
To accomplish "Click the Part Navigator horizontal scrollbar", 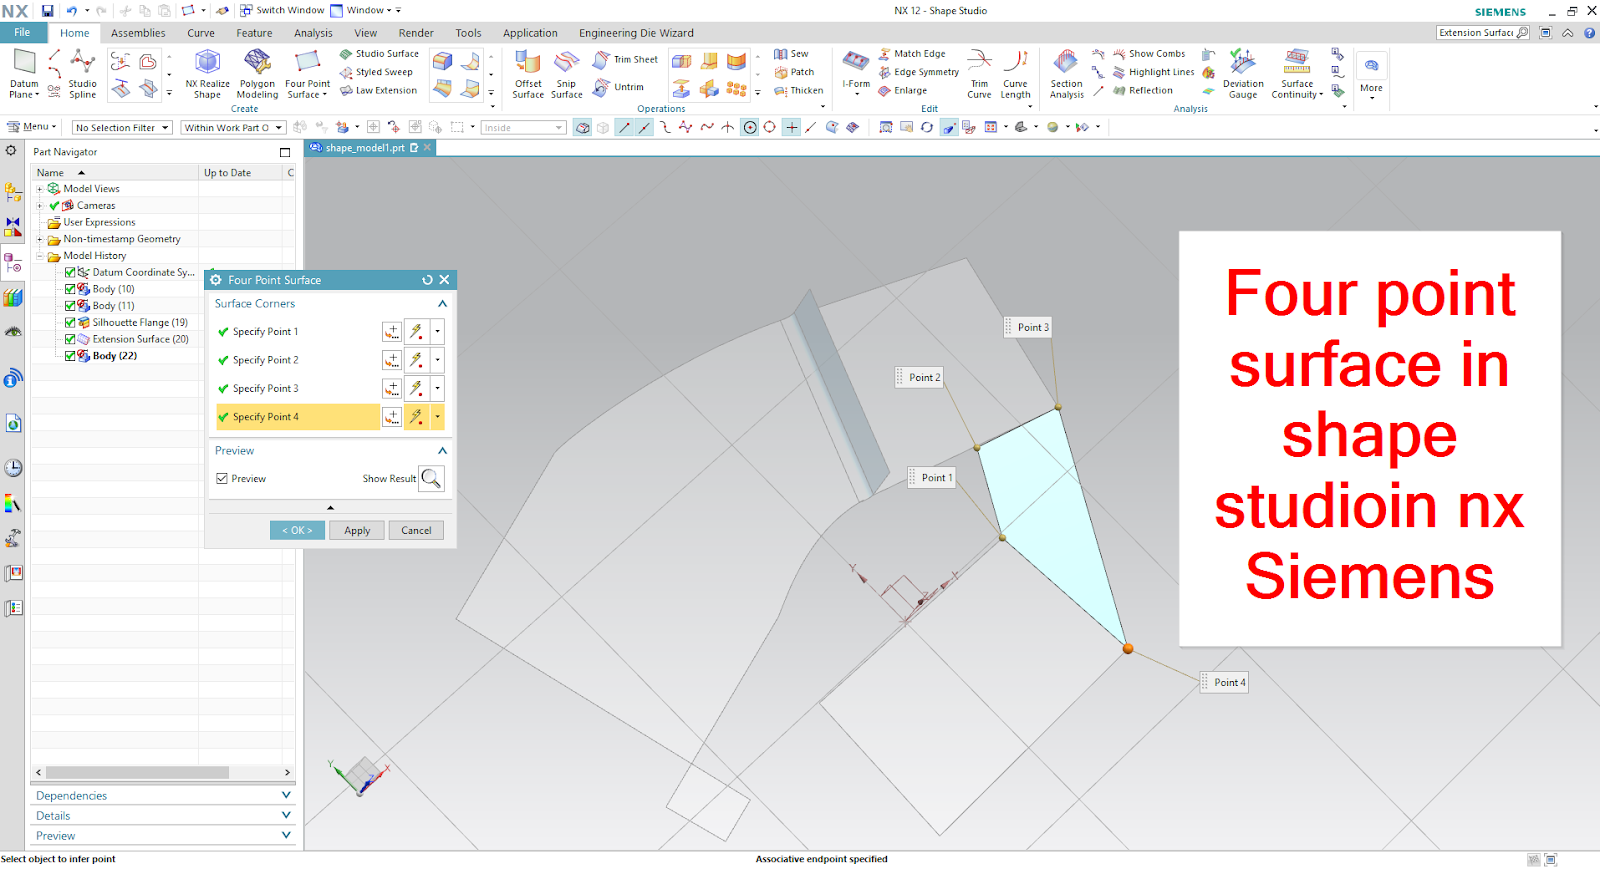I will 137,772.
